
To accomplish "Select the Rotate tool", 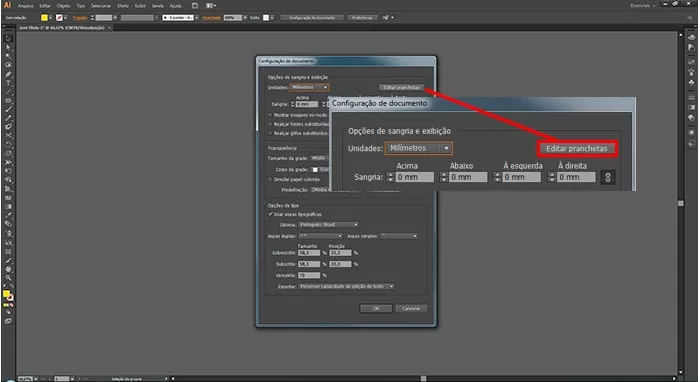I will tap(8, 145).
